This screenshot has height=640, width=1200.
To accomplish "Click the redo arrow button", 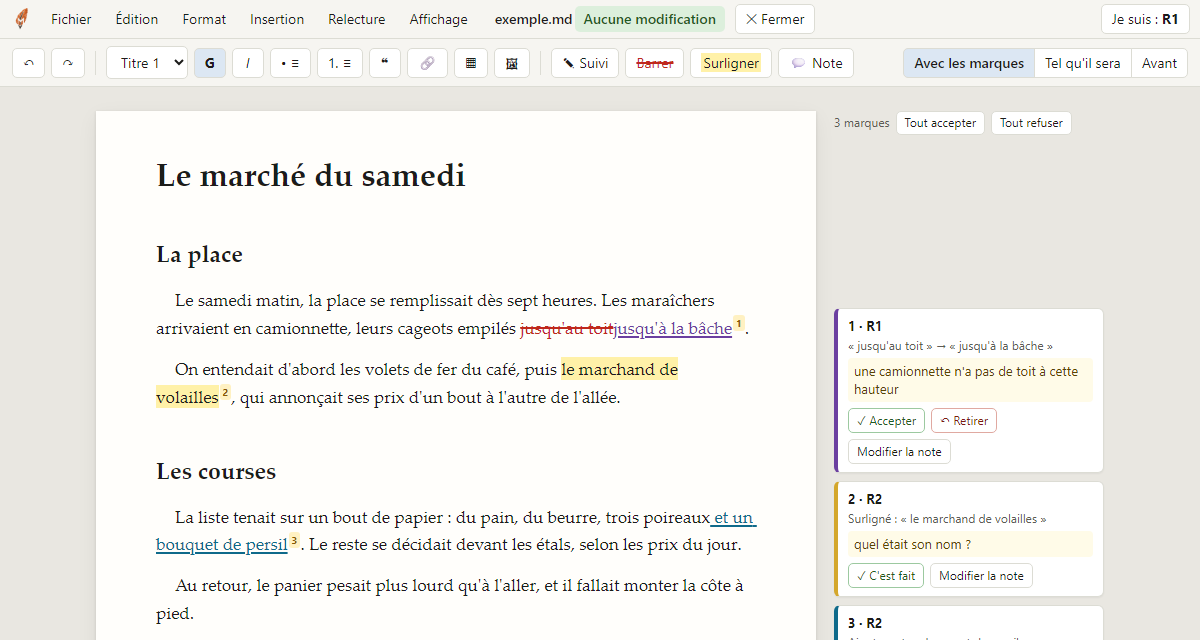I will pos(68,63).
